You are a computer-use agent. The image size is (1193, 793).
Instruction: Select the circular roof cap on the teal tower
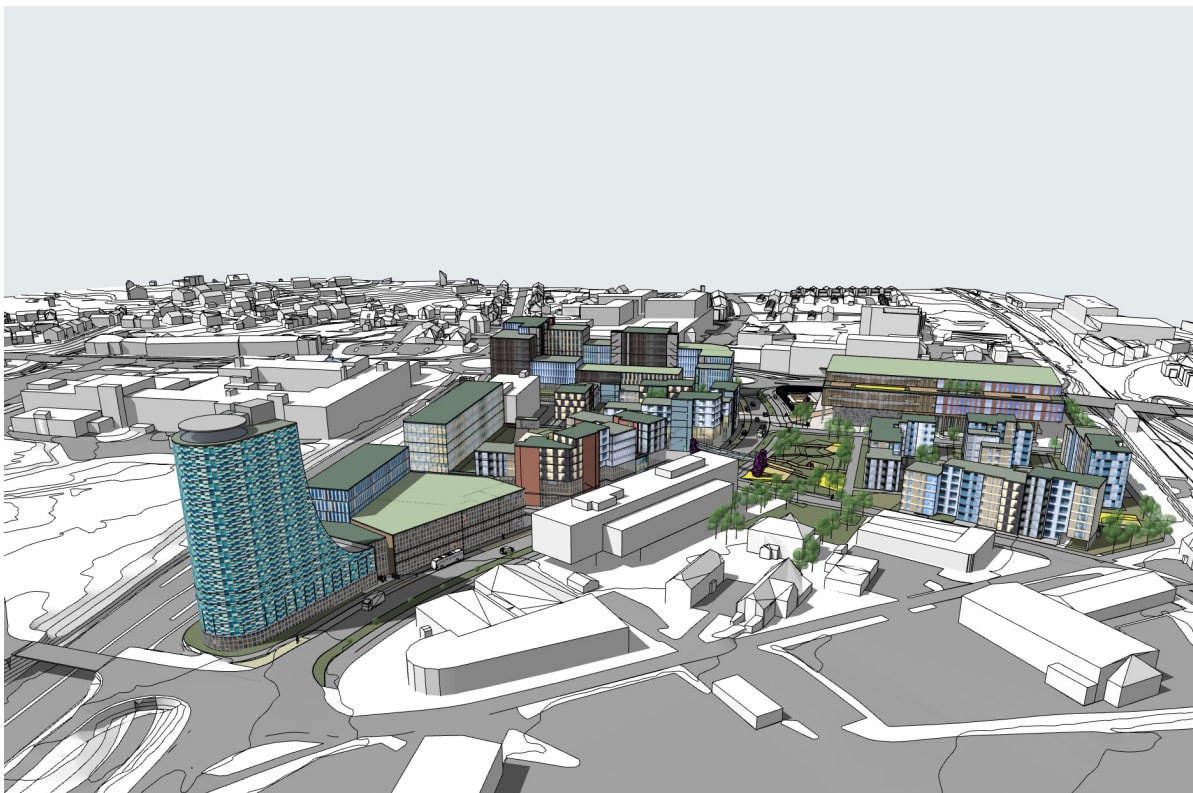coord(211,429)
